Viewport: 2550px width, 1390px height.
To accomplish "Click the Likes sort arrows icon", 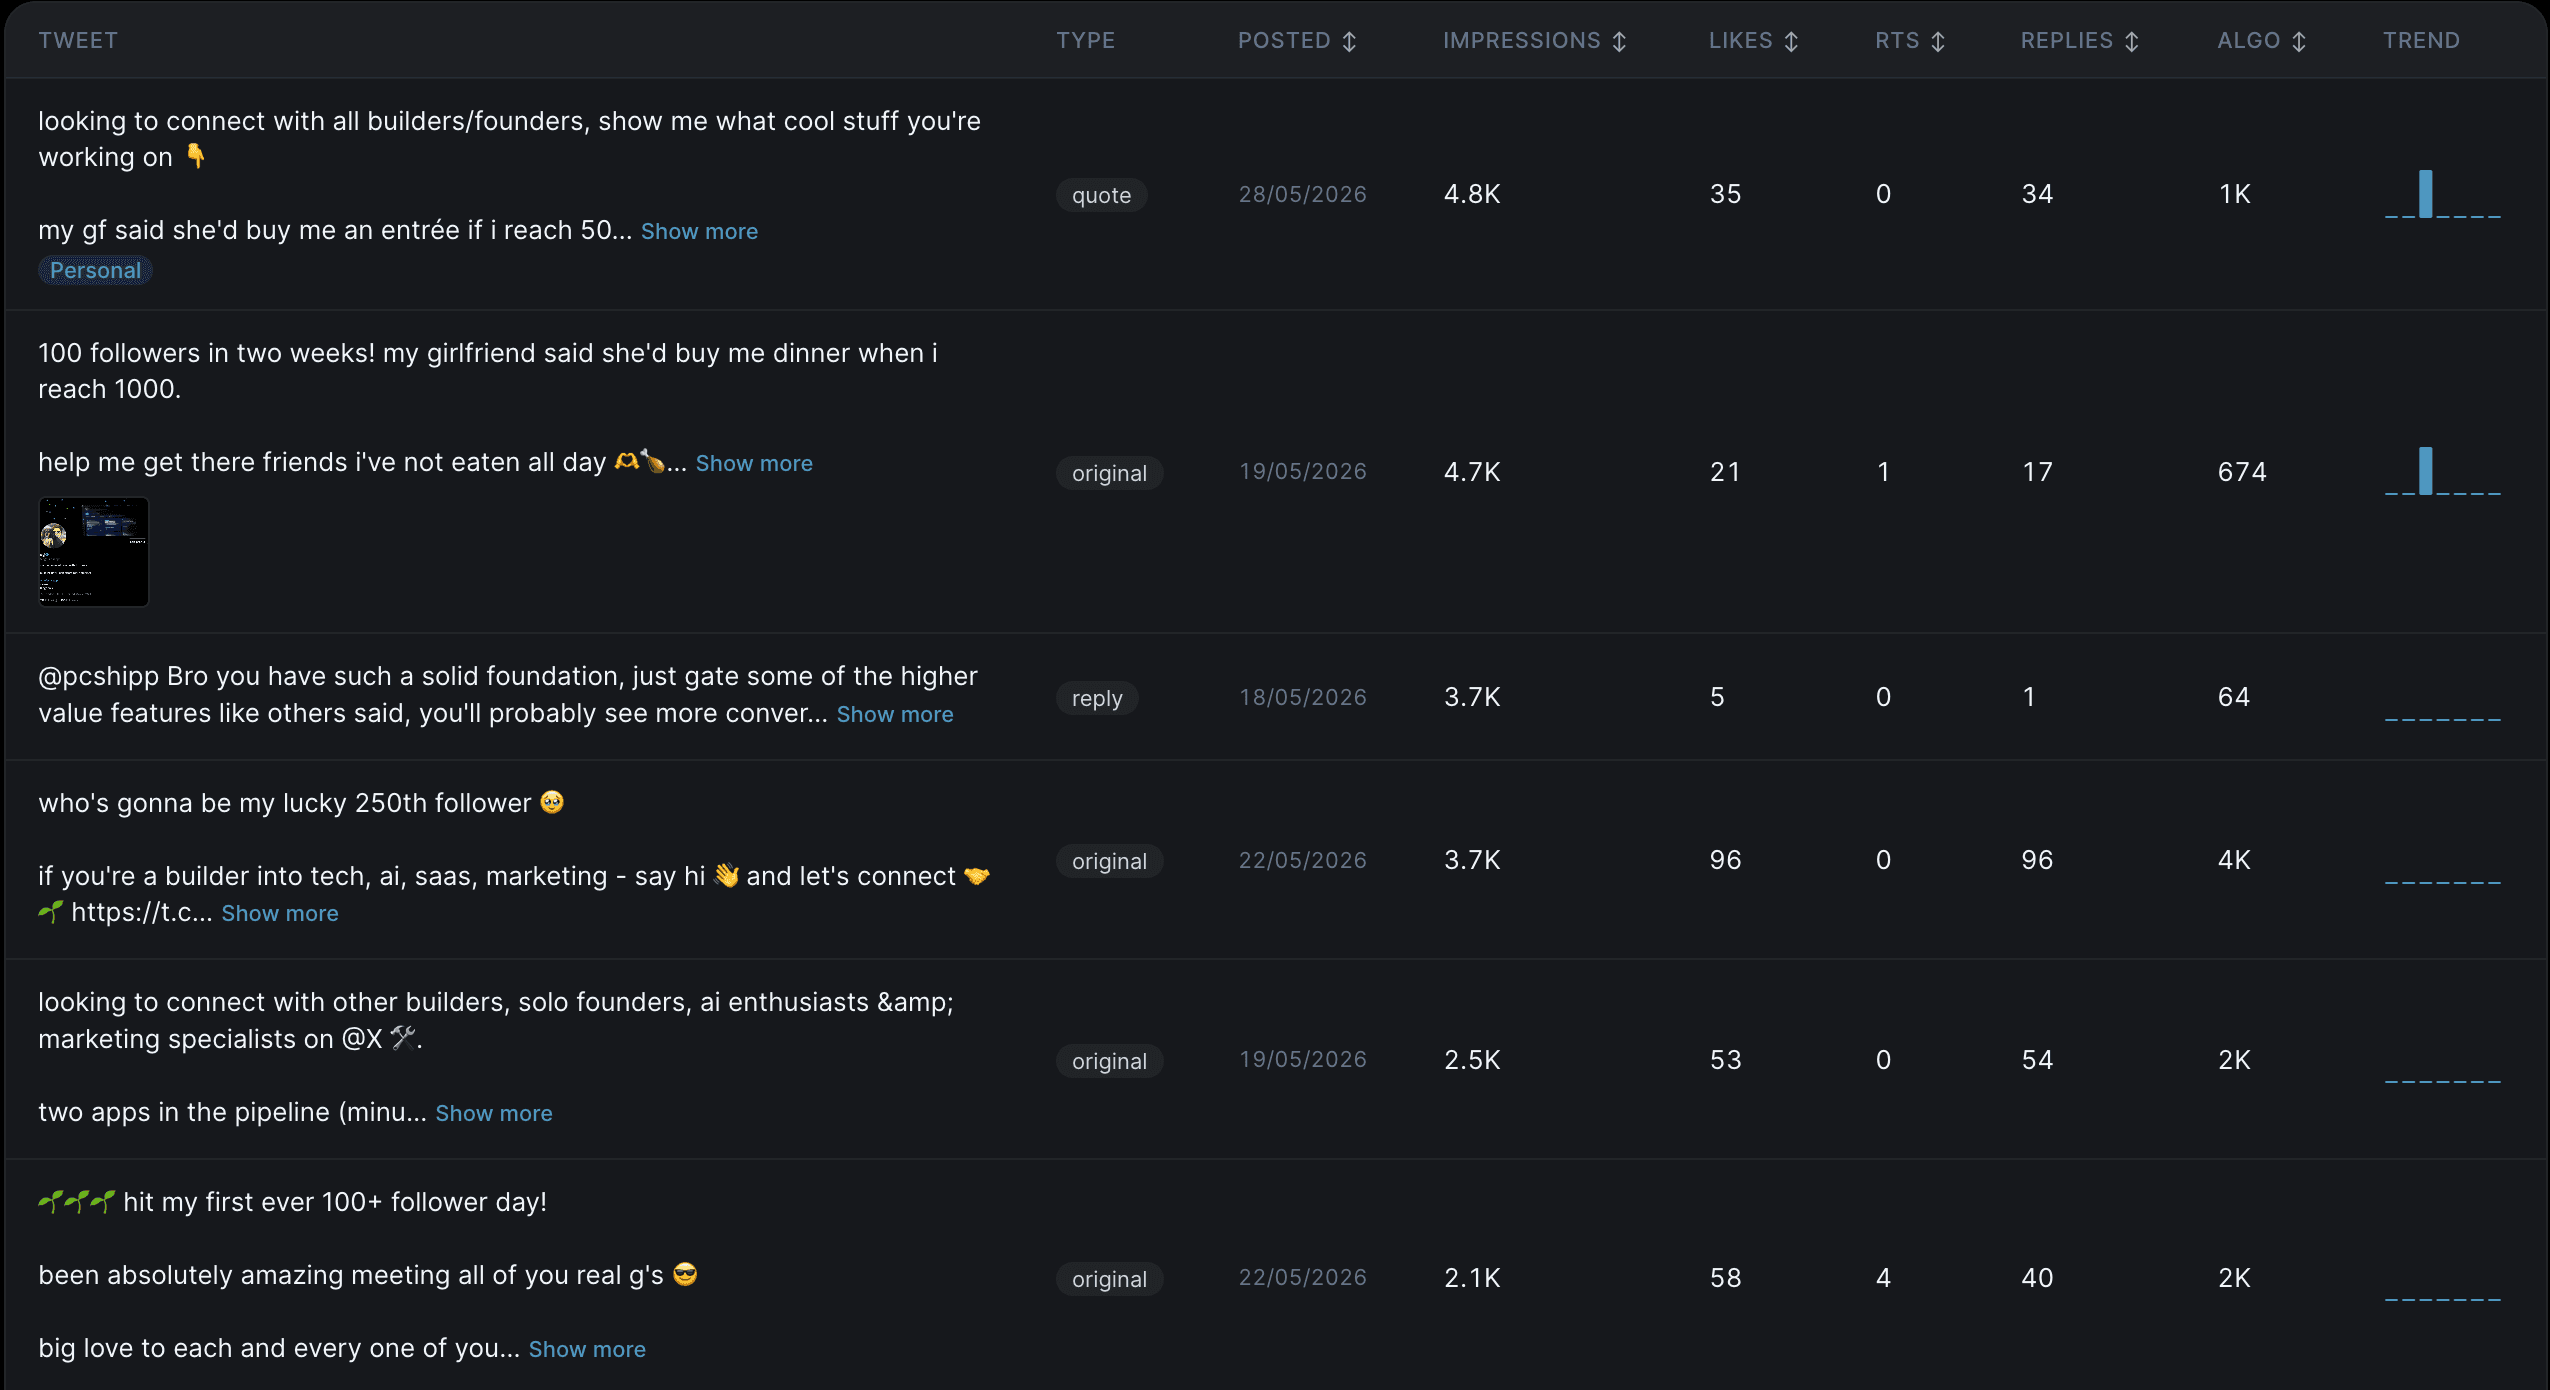I will [x=1791, y=41].
